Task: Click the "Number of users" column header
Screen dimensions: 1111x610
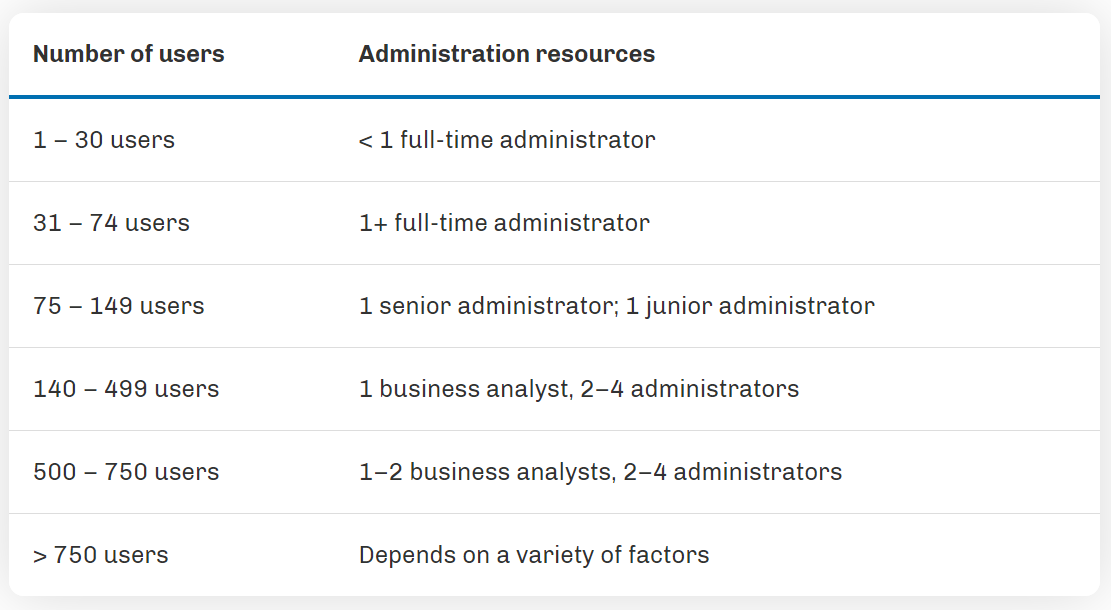Action: click(x=128, y=54)
